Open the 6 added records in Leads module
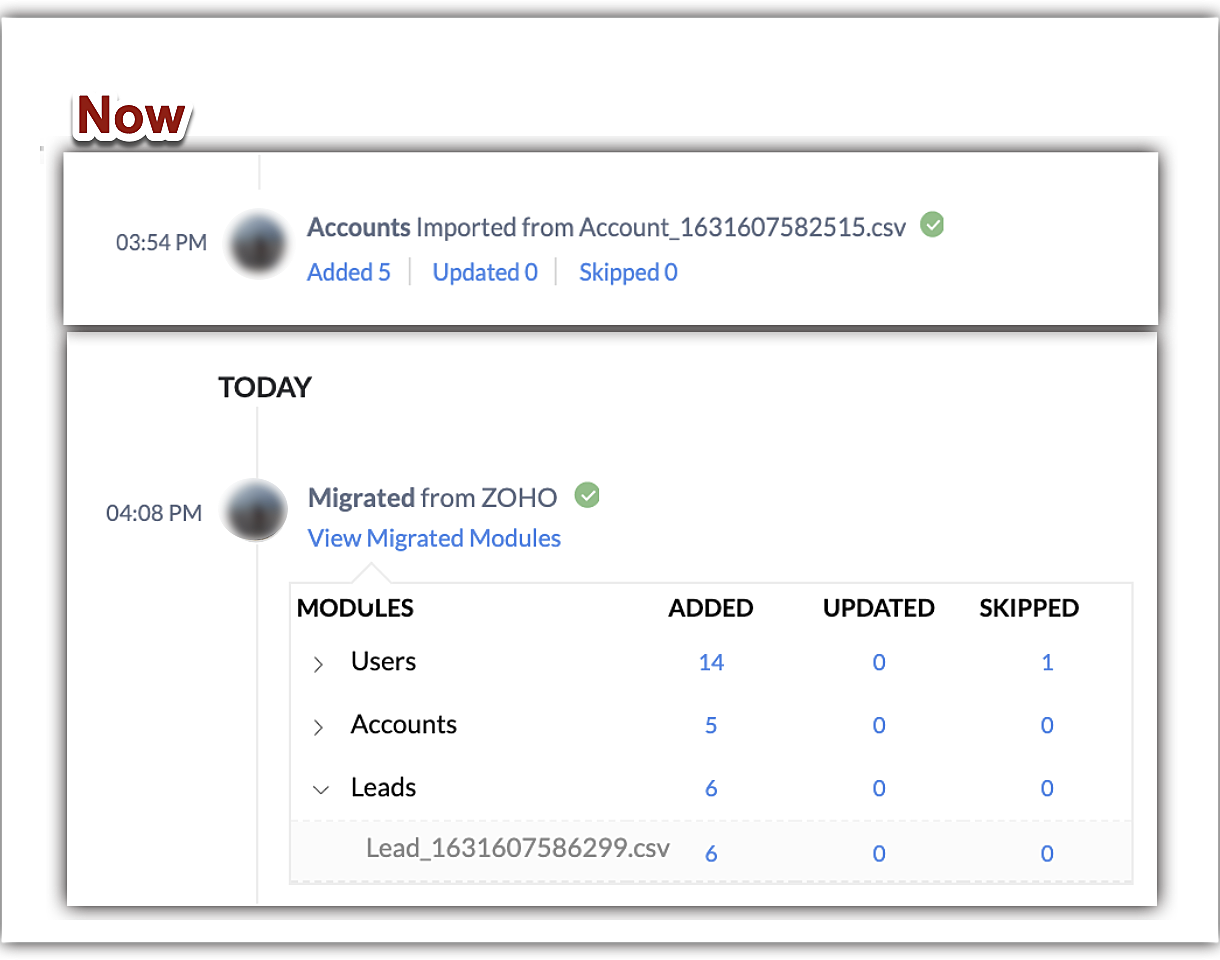The image size is (1220, 960). click(x=711, y=788)
